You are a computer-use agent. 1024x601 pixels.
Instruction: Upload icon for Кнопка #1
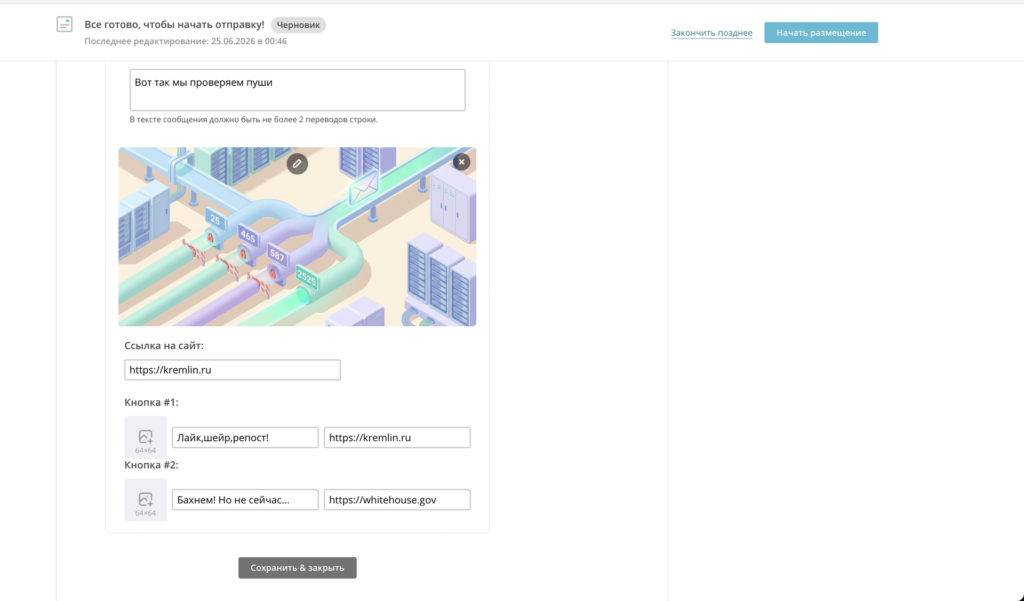point(145,438)
